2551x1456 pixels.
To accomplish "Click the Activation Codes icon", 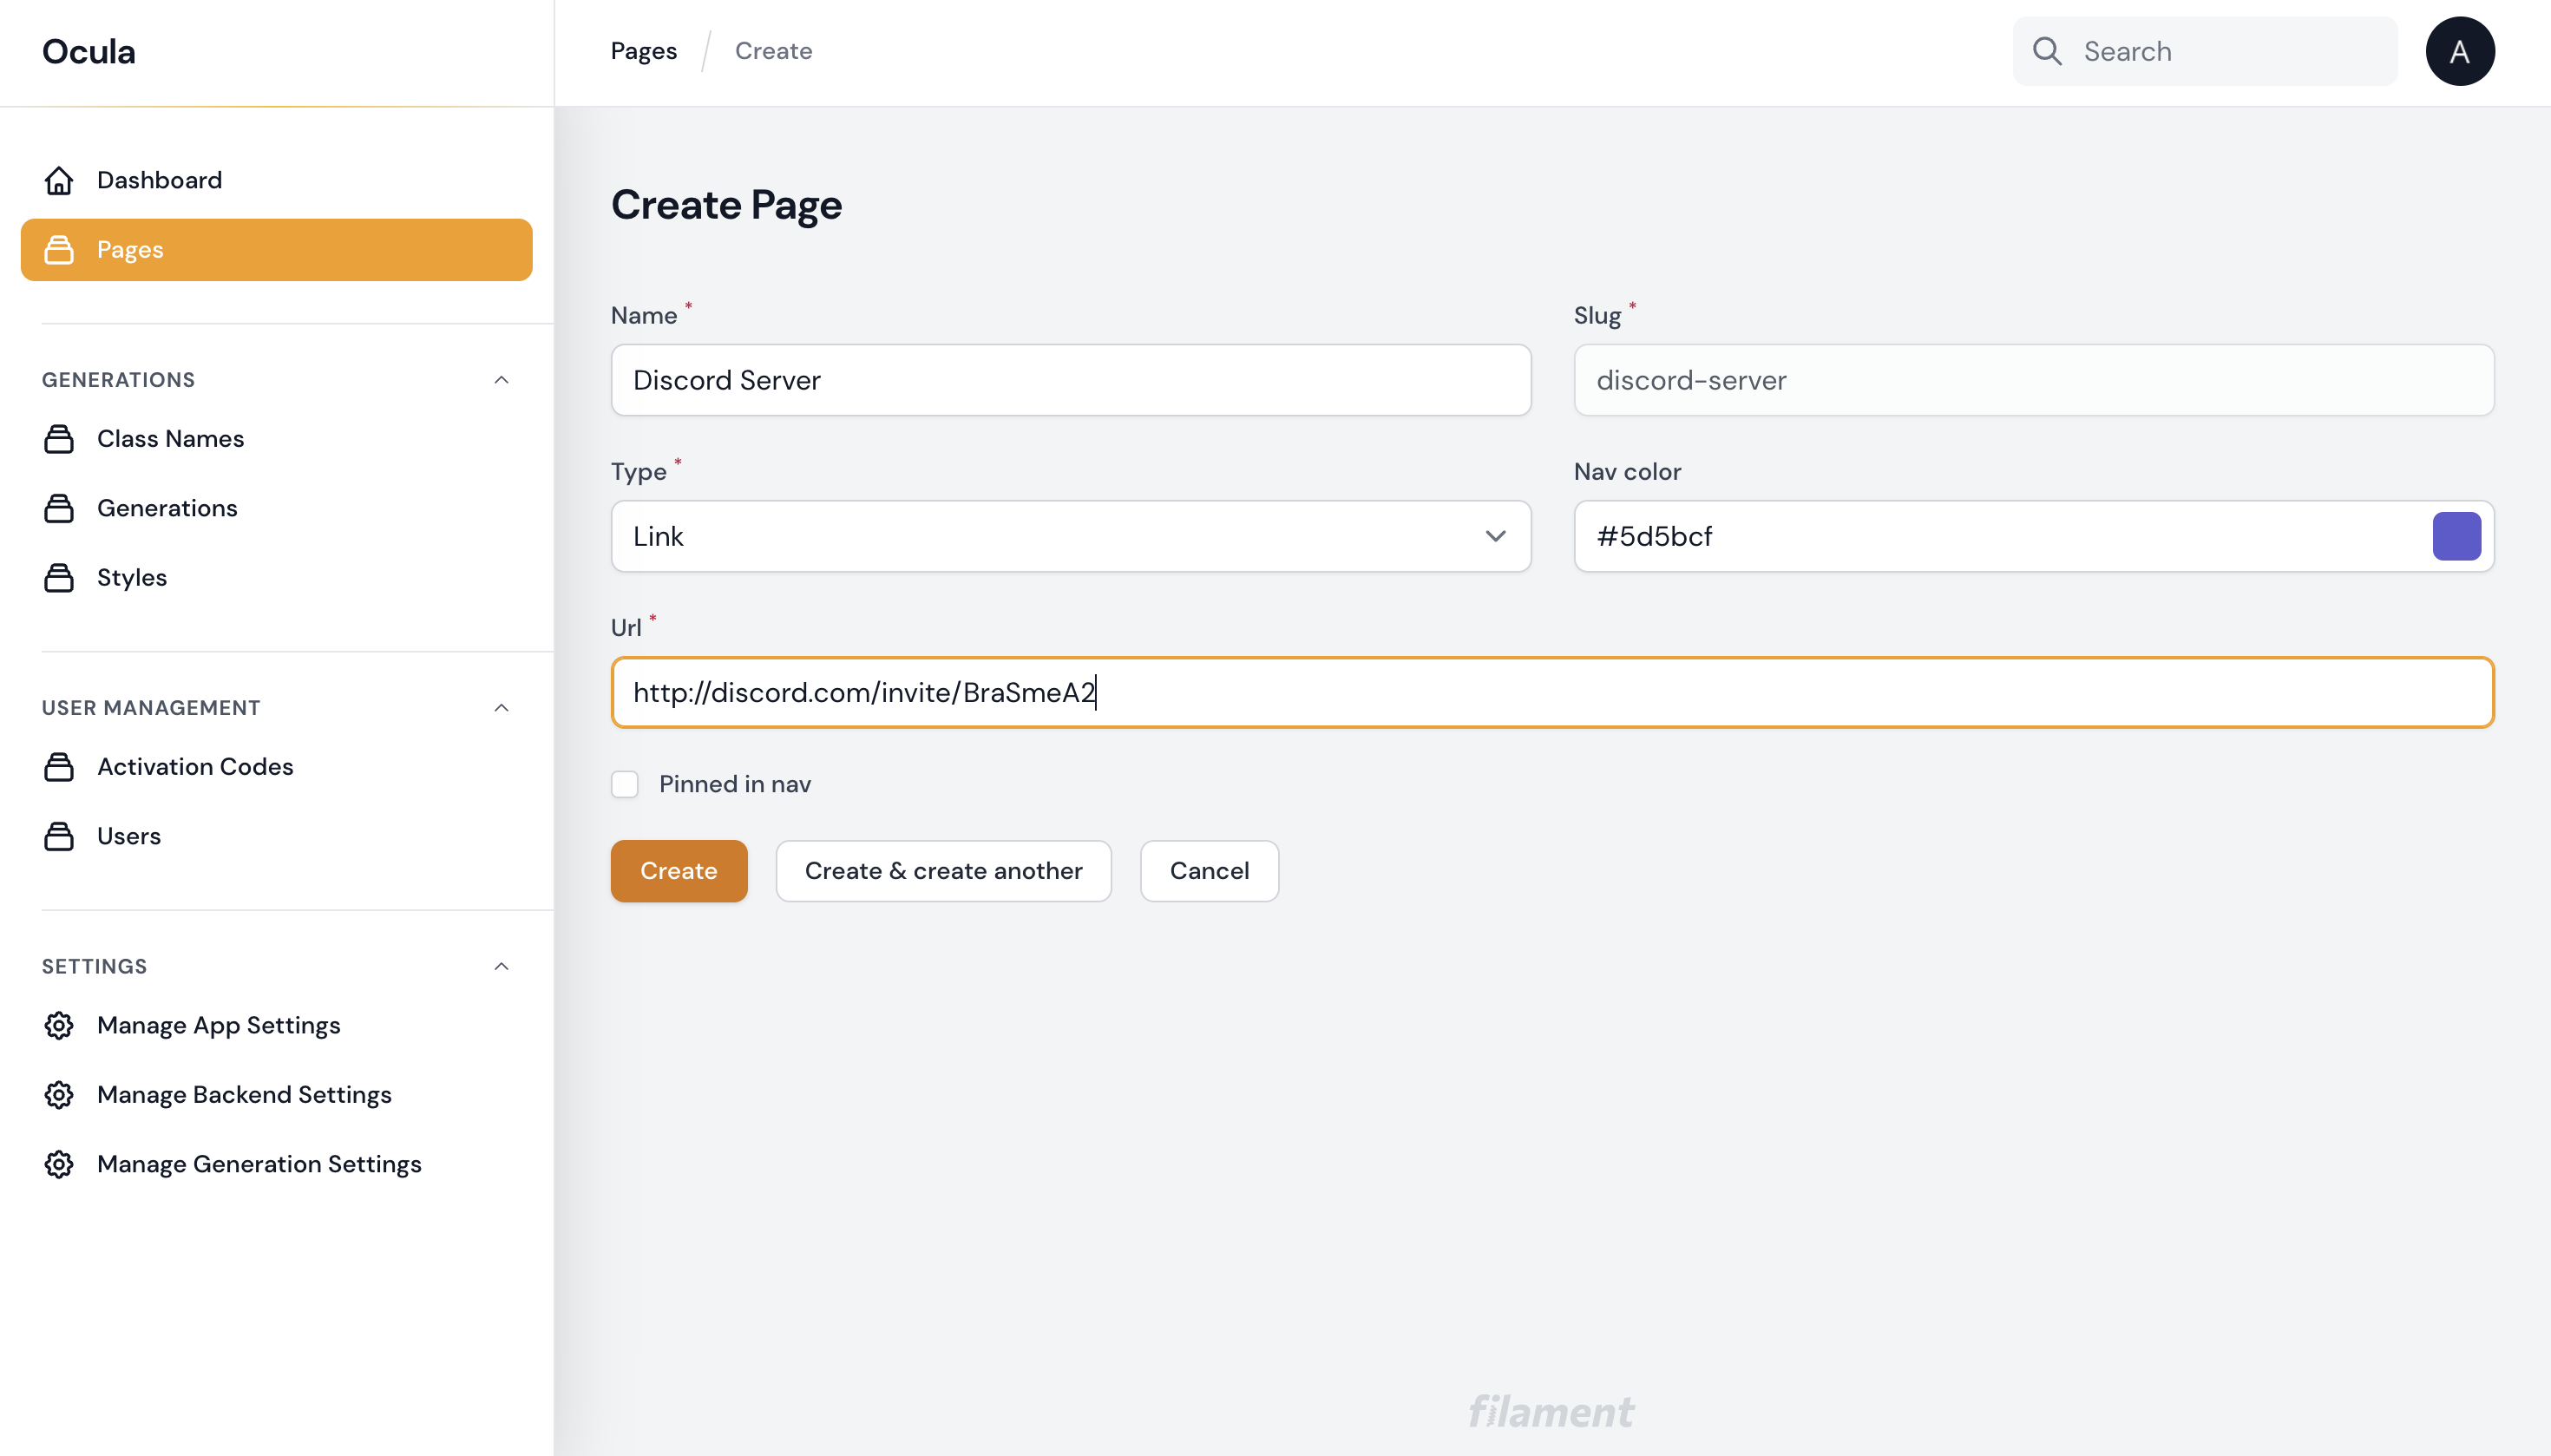I will (59, 767).
